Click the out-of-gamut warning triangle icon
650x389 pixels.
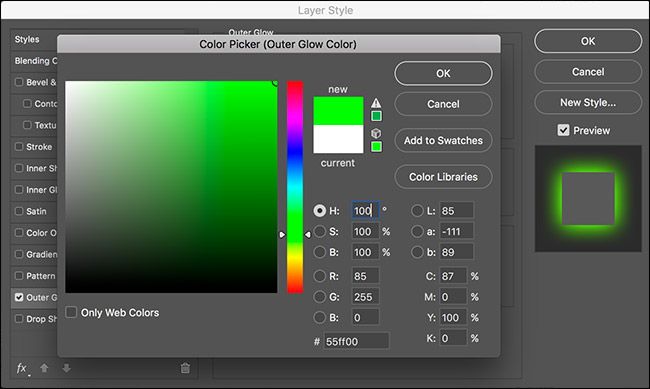(x=376, y=103)
